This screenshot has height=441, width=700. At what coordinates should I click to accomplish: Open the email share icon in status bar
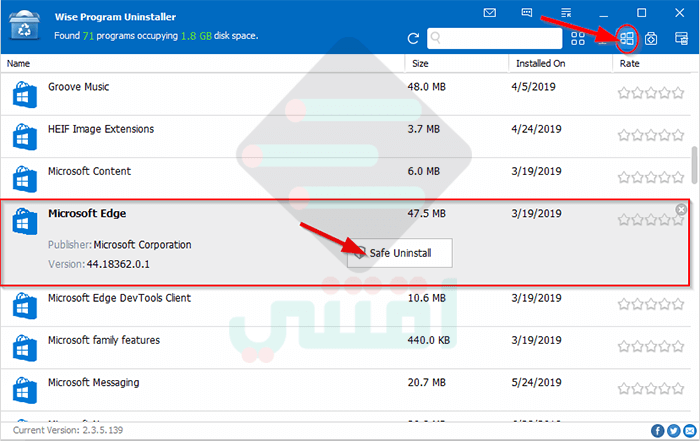pyautogui.click(x=690, y=430)
